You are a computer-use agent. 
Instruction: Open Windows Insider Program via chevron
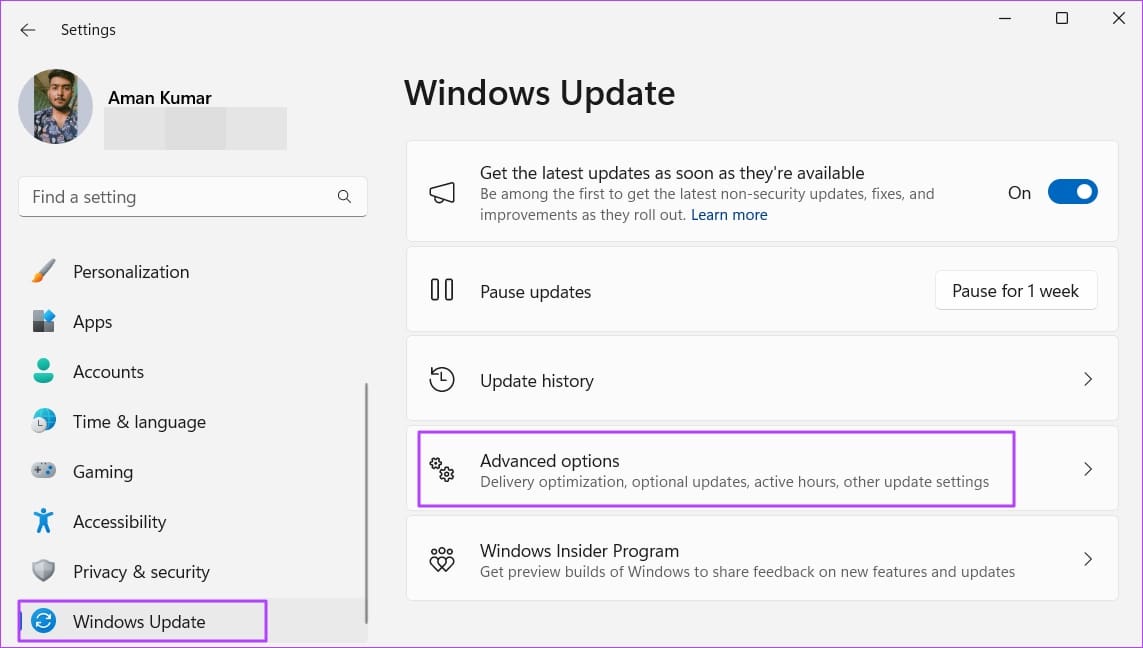click(x=1088, y=559)
